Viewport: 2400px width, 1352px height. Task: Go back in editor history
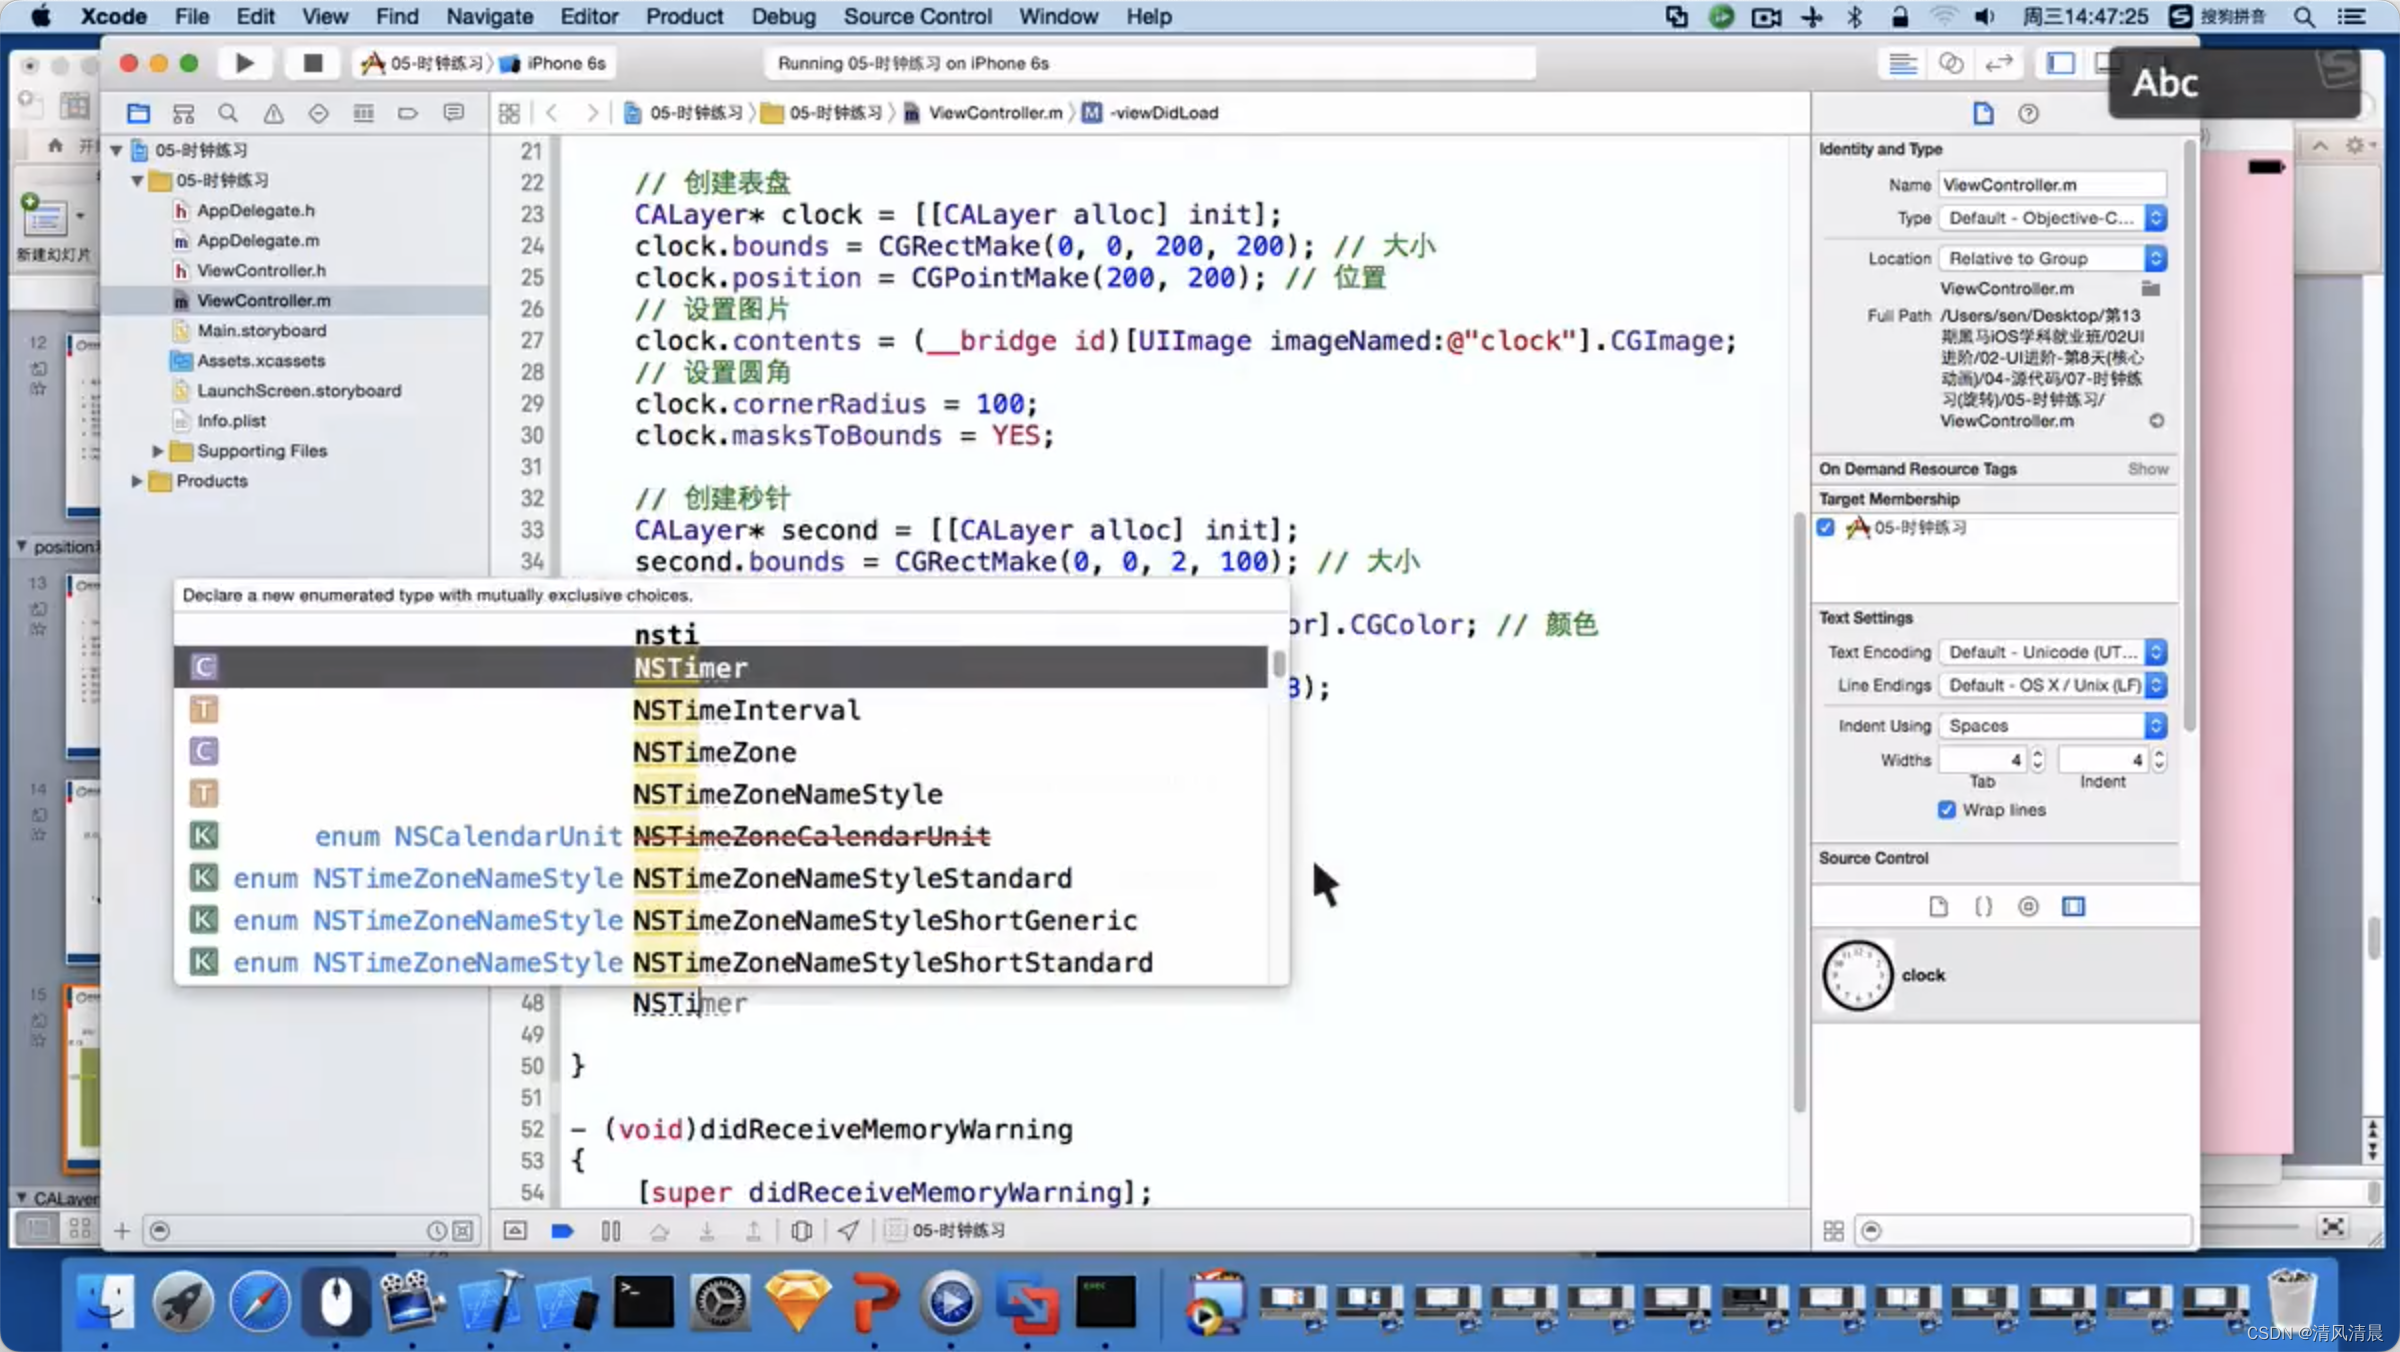click(552, 113)
